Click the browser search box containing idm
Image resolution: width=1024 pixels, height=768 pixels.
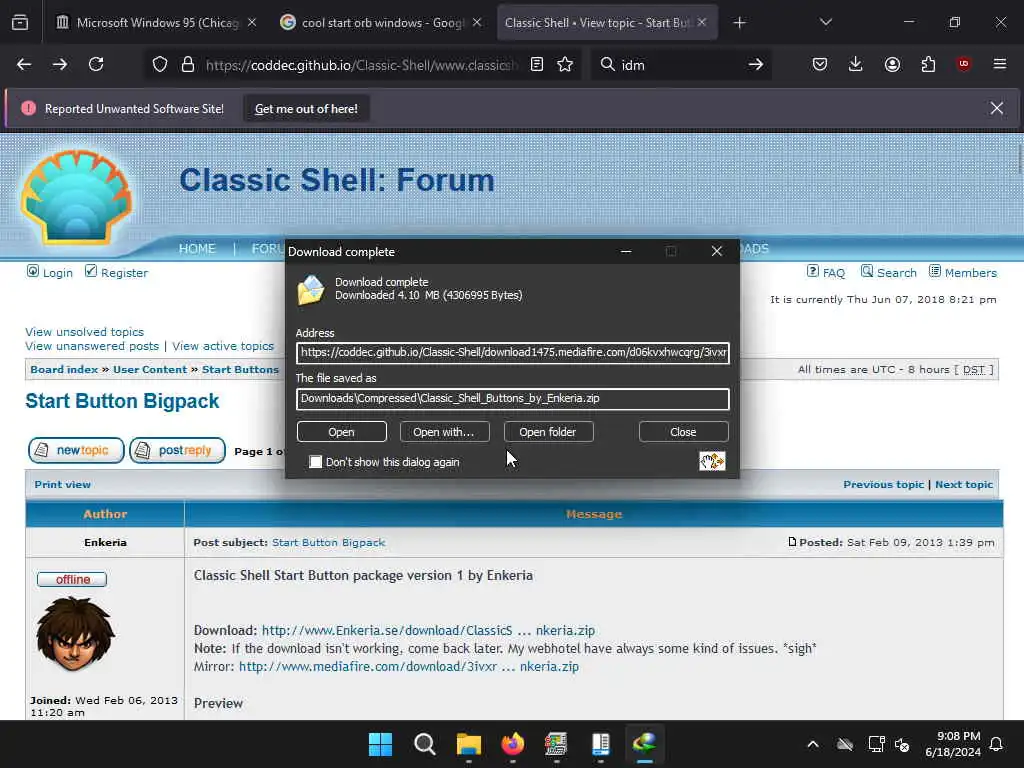click(x=679, y=65)
